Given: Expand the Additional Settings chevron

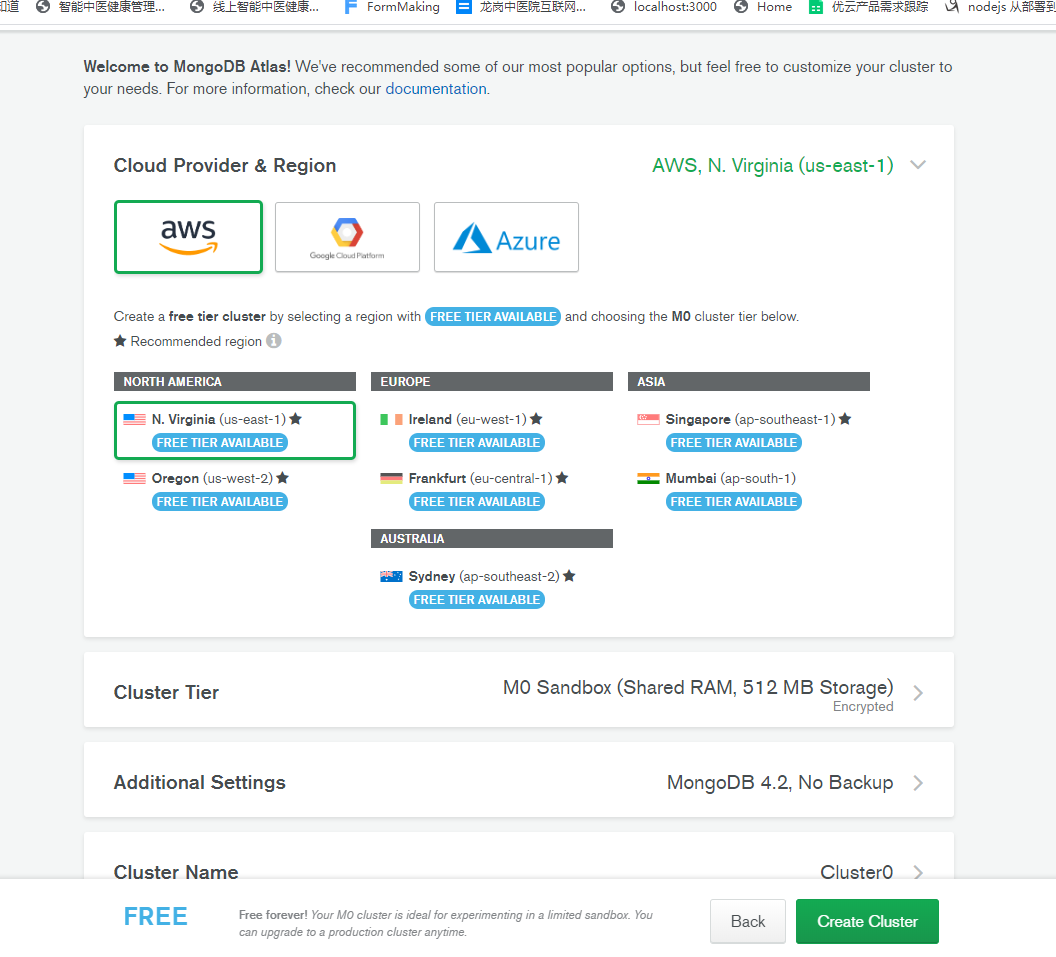Looking at the screenshot, I should point(918,783).
